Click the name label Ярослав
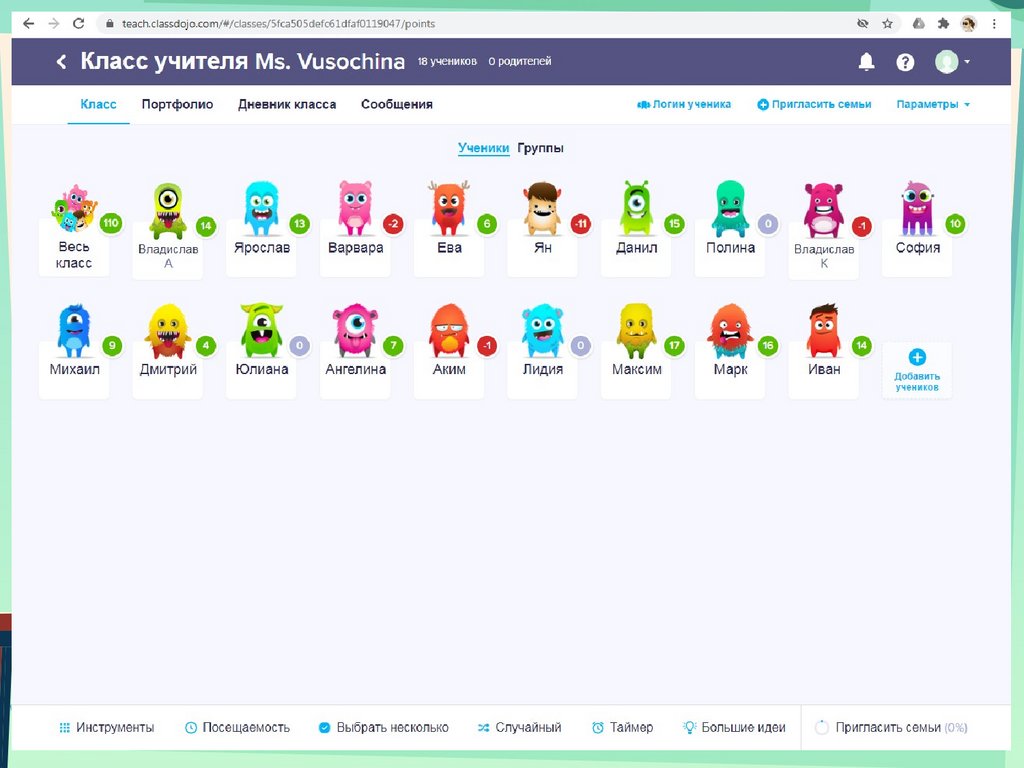The image size is (1024, 768). [x=261, y=248]
